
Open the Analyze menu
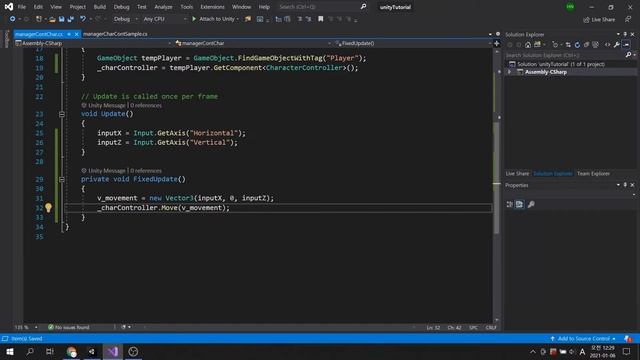pyautogui.click(x=163, y=7)
